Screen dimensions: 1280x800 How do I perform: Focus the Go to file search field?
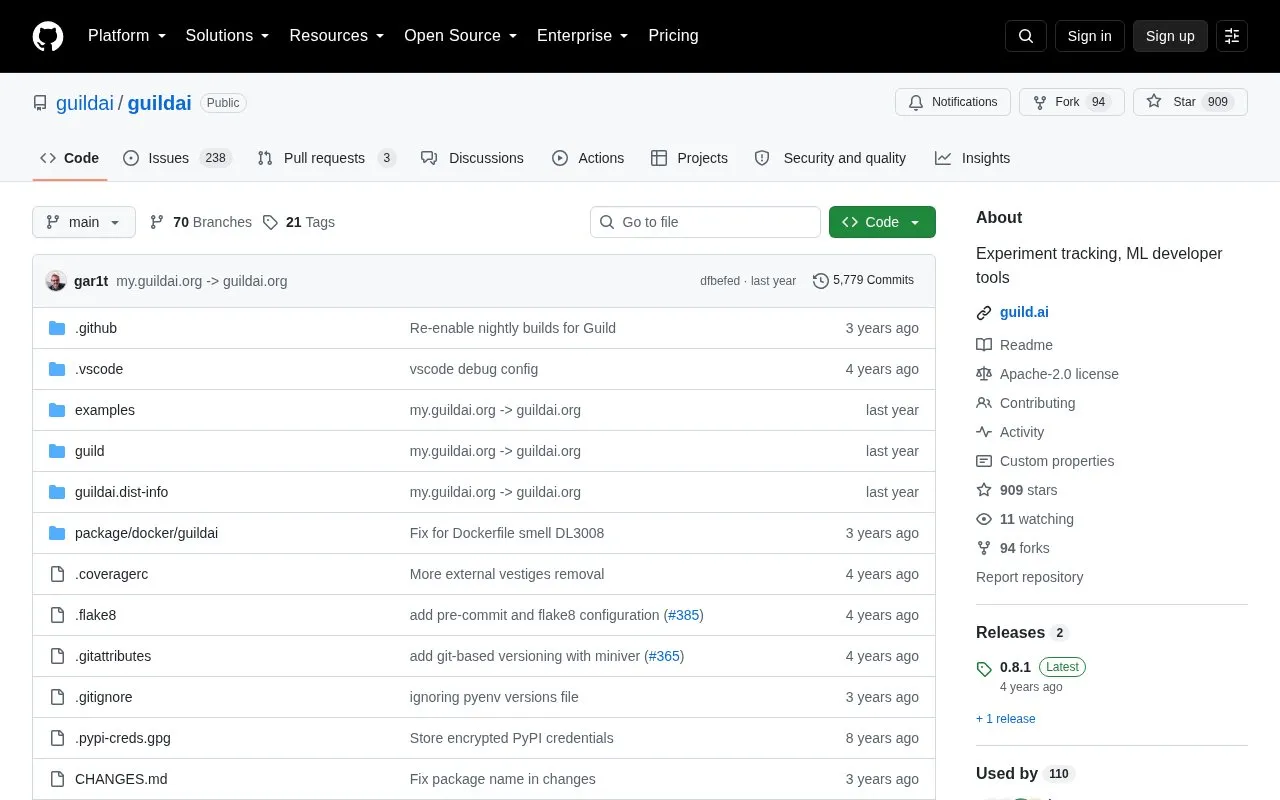[x=705, y=222]
